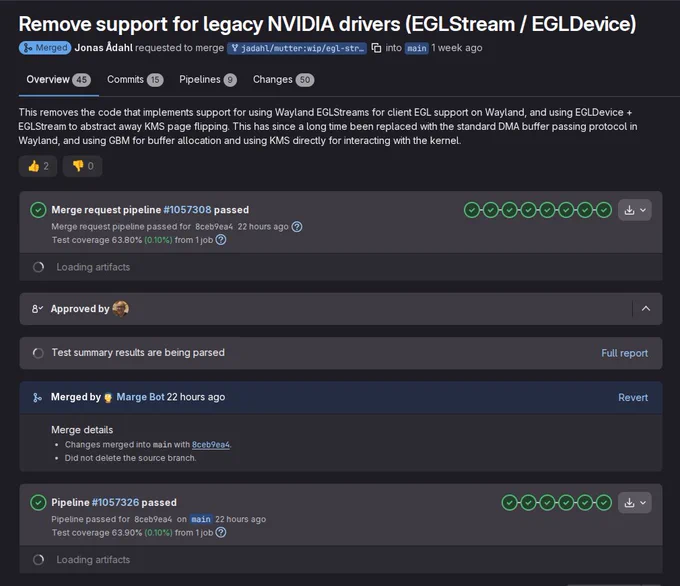Click 'Merge details' heading
Viewport: 680px width, 586px height.
pyautogui.click(x=82, y=430)
